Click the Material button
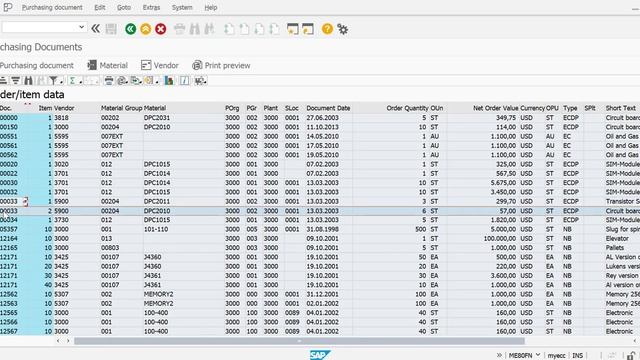 pyautogui.click(x=108, y=65)
